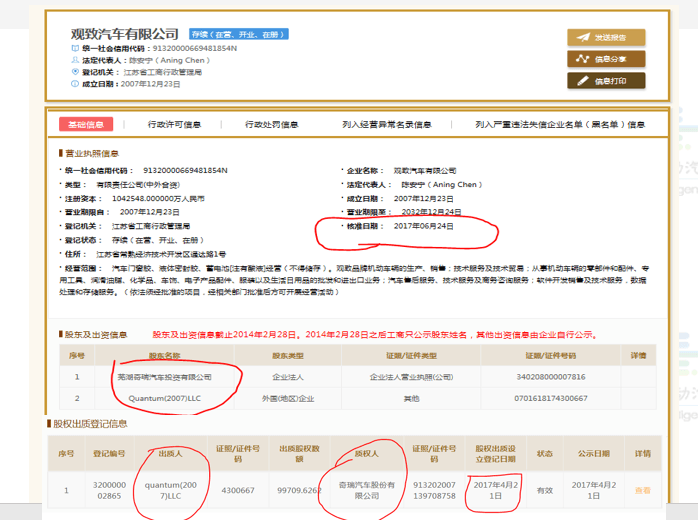This screenshot has width=698, height=520.
Task: Click the address 江苏省常熟经济技术开发区通达路1号
Action: pyautogui.click(x=161, y=254)
